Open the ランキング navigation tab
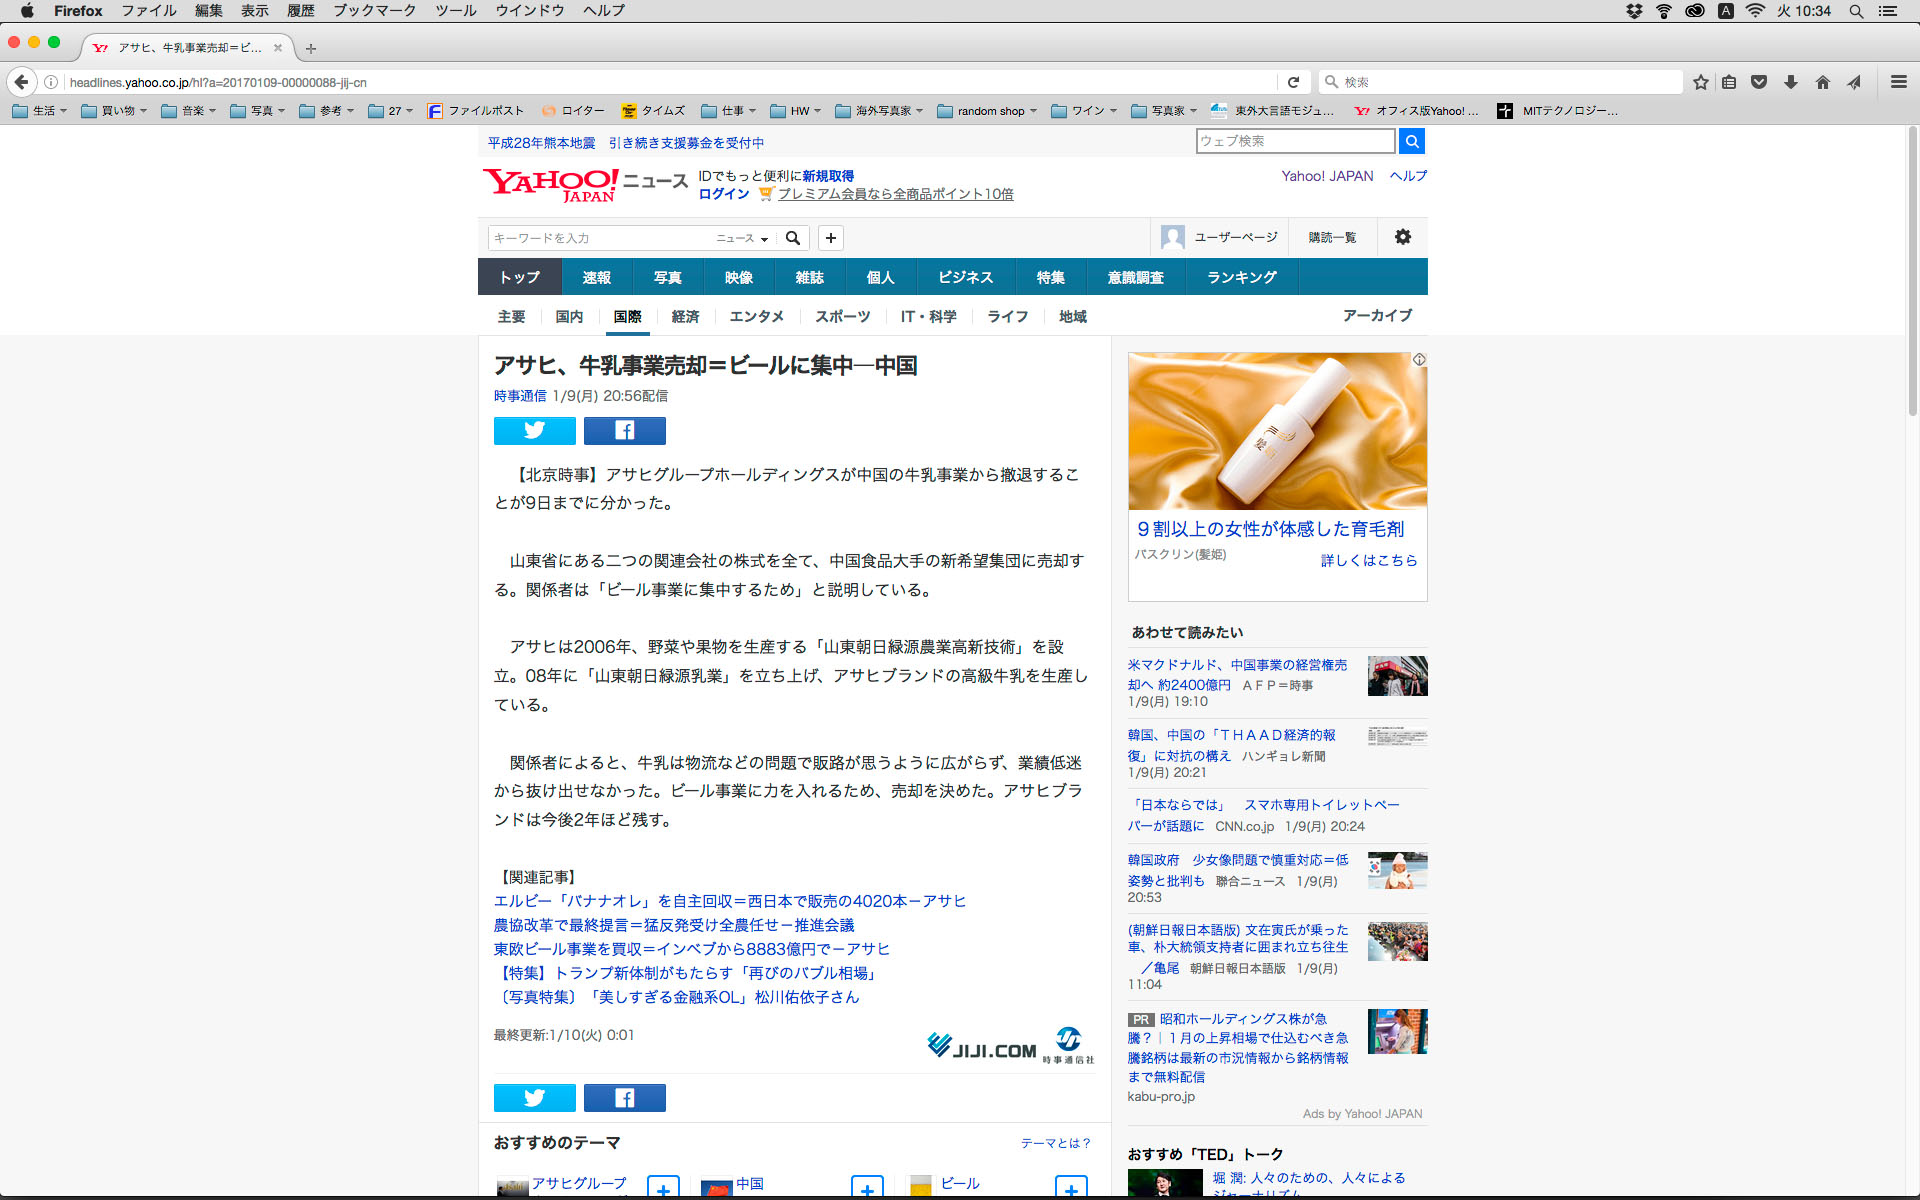Image resolution: width=1920 pixels, height=1200 pixels. [x=1241, y=277]
